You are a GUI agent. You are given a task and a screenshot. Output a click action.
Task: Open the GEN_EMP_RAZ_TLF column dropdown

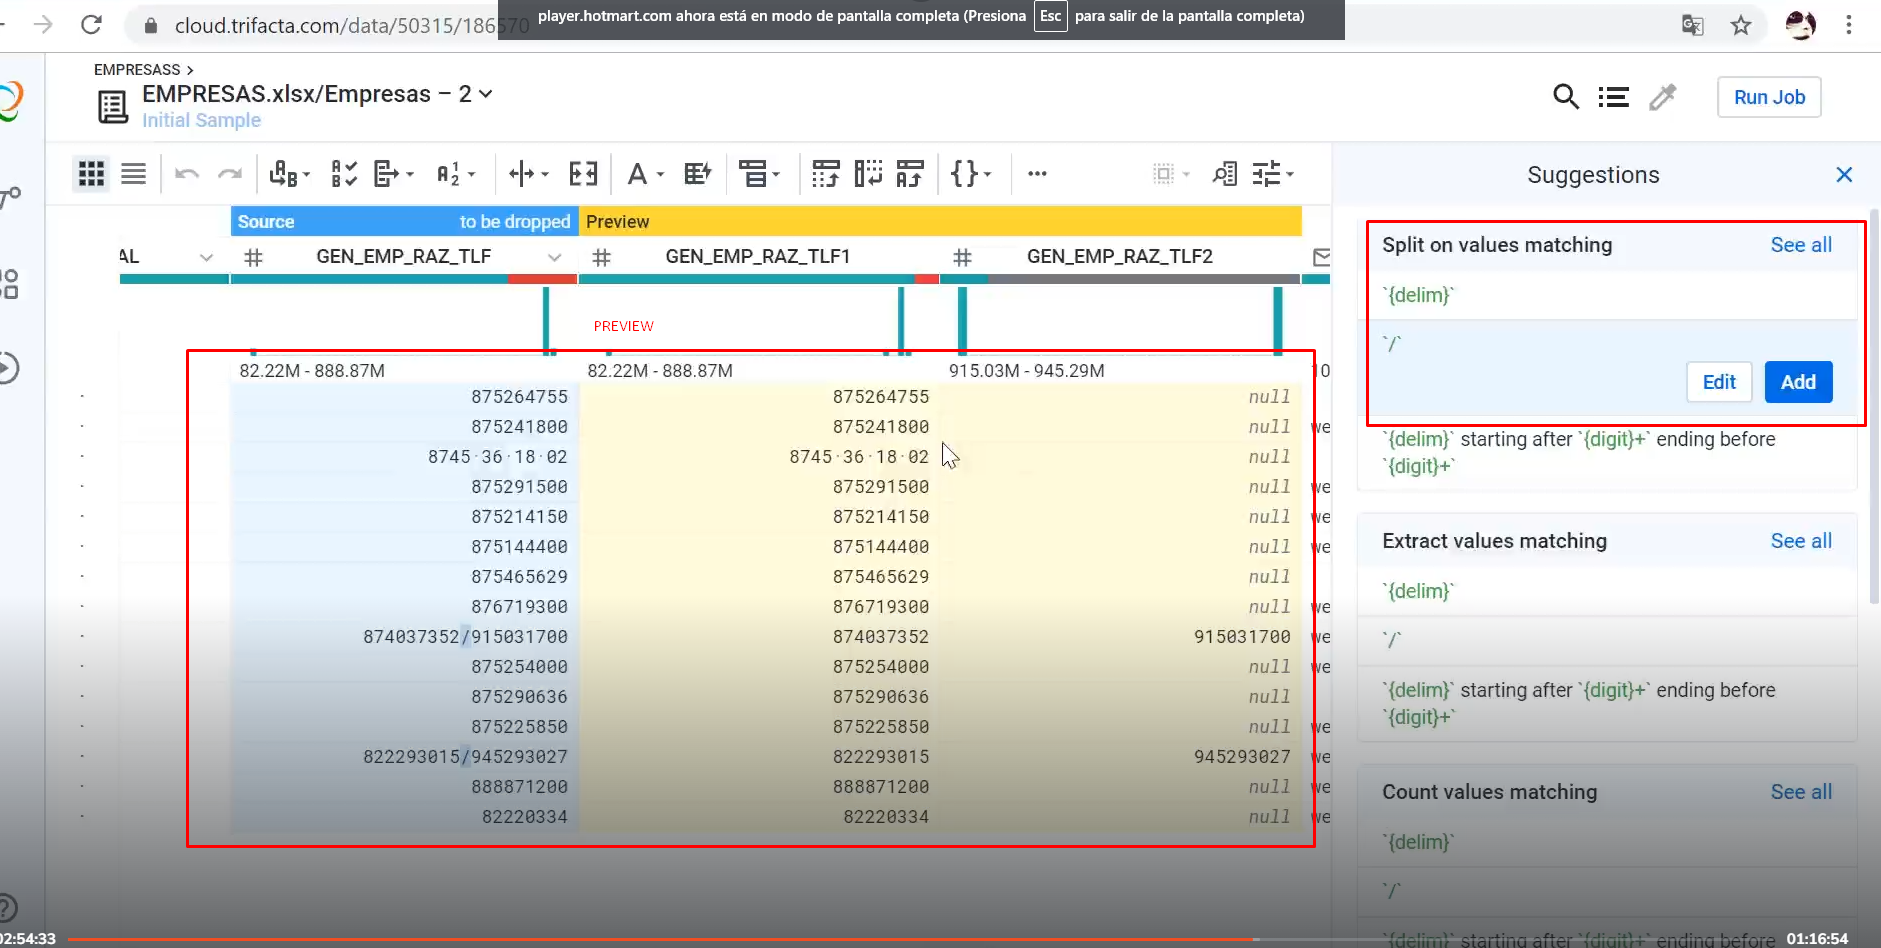[556, 257]
